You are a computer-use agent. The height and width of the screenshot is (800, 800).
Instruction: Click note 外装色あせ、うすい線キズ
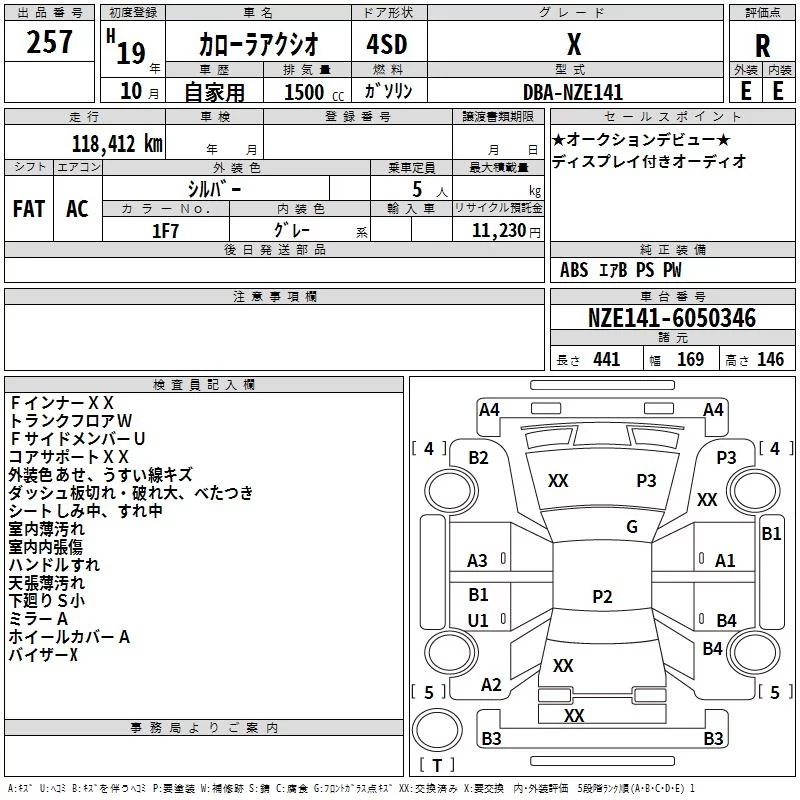(x=100, y=475)
